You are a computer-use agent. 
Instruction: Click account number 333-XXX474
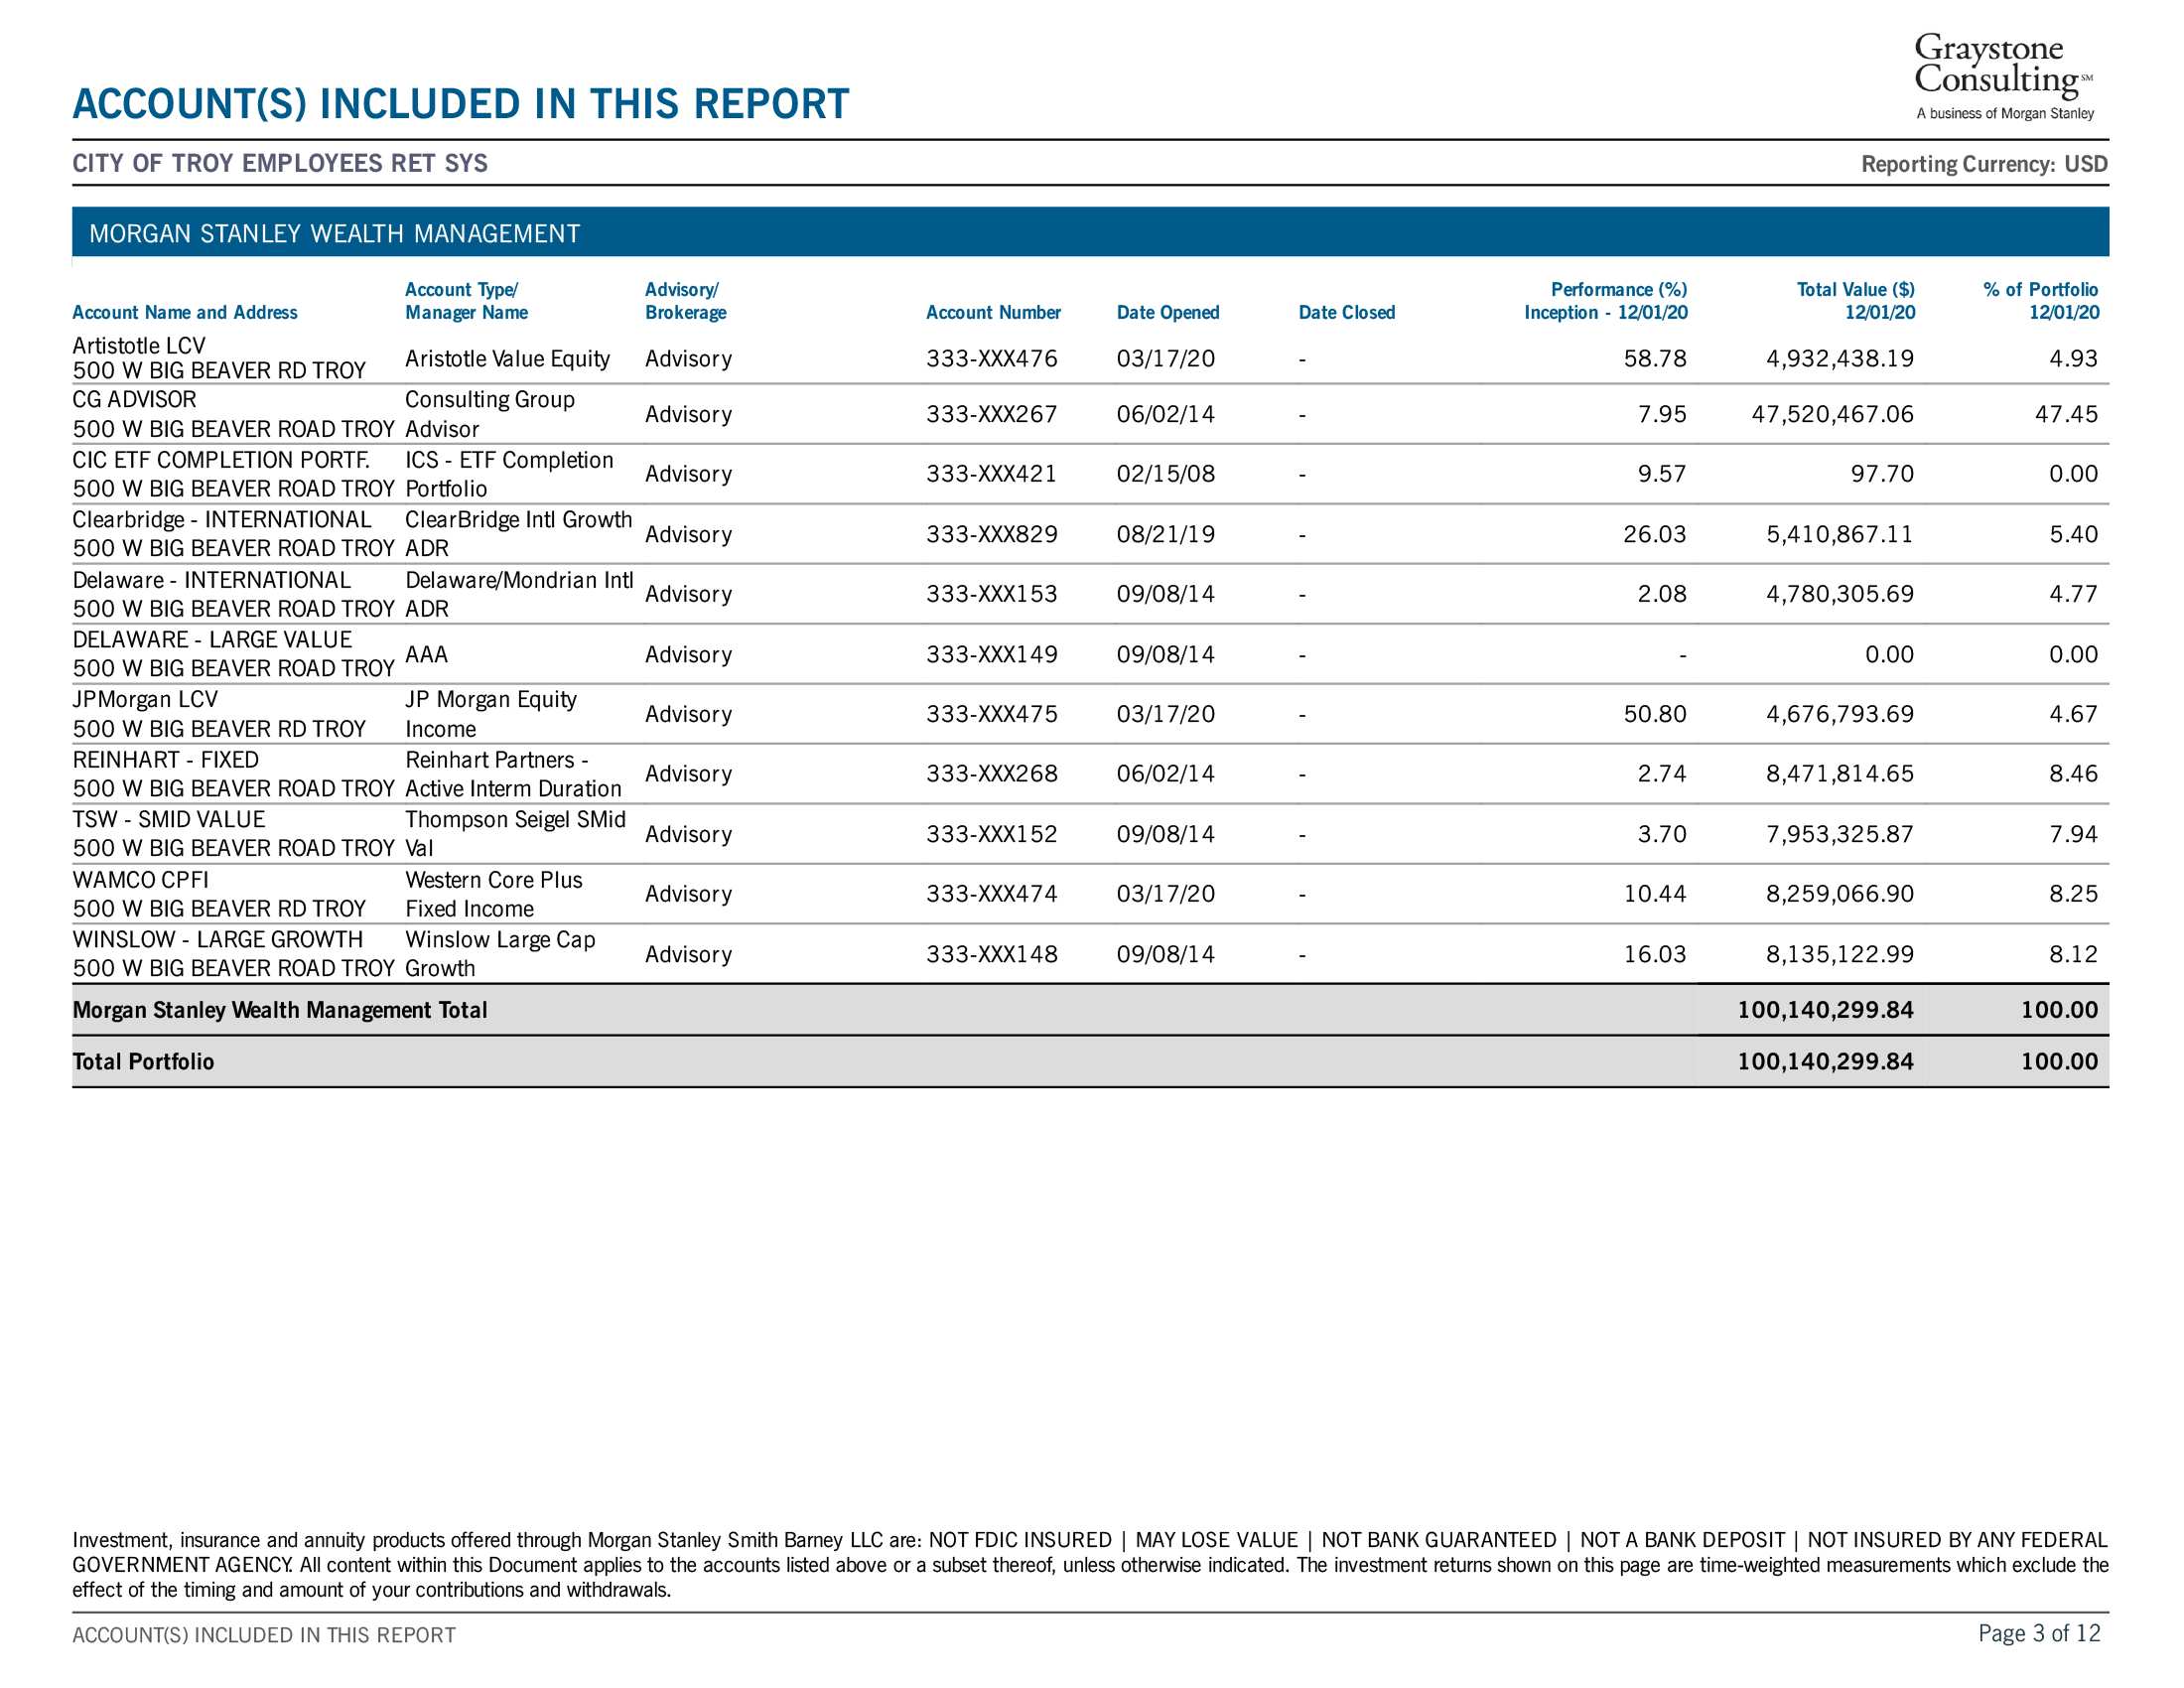click(991, 894)
